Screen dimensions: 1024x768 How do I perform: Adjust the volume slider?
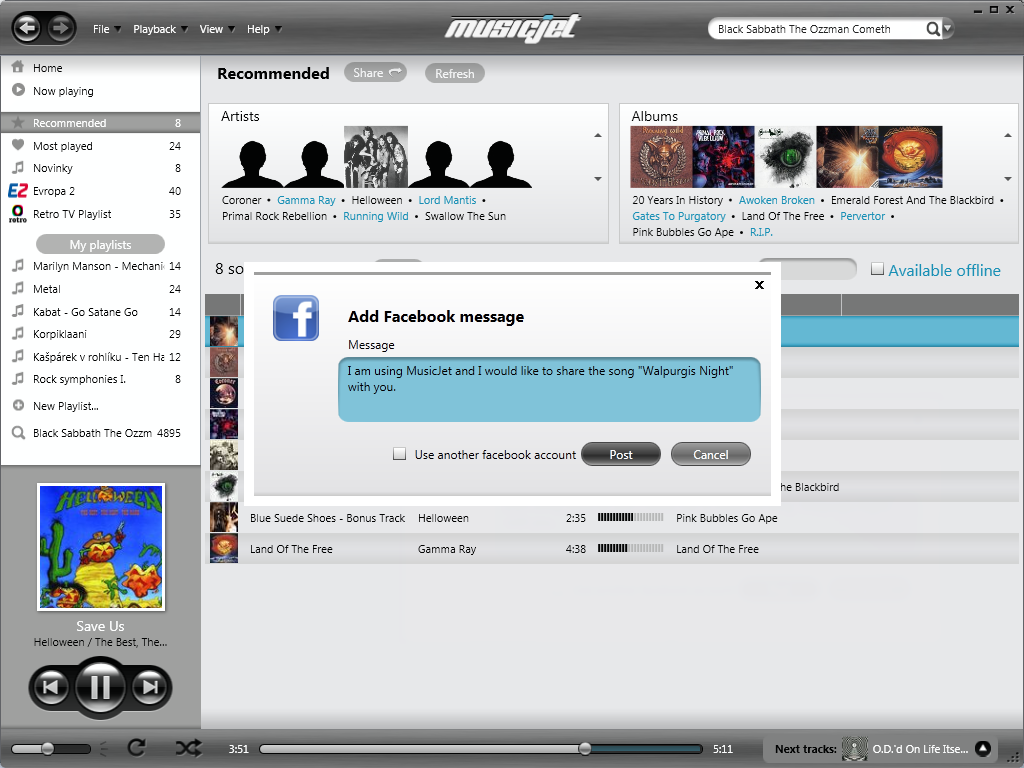click(51, 748)
